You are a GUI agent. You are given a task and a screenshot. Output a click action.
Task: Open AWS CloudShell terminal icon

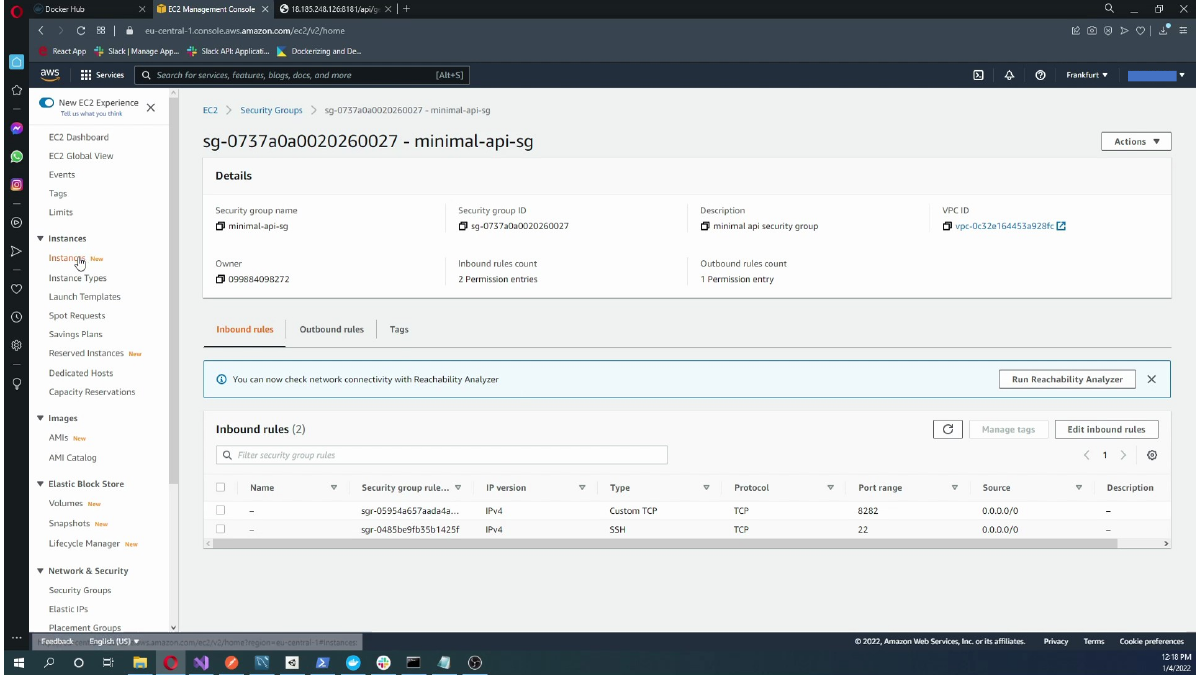point(978,75)
